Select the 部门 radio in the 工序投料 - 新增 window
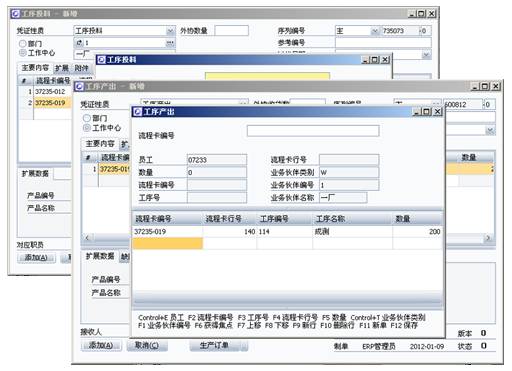Image resolution: width=512 pixels, height=371 pixels. tap(23, 43)
